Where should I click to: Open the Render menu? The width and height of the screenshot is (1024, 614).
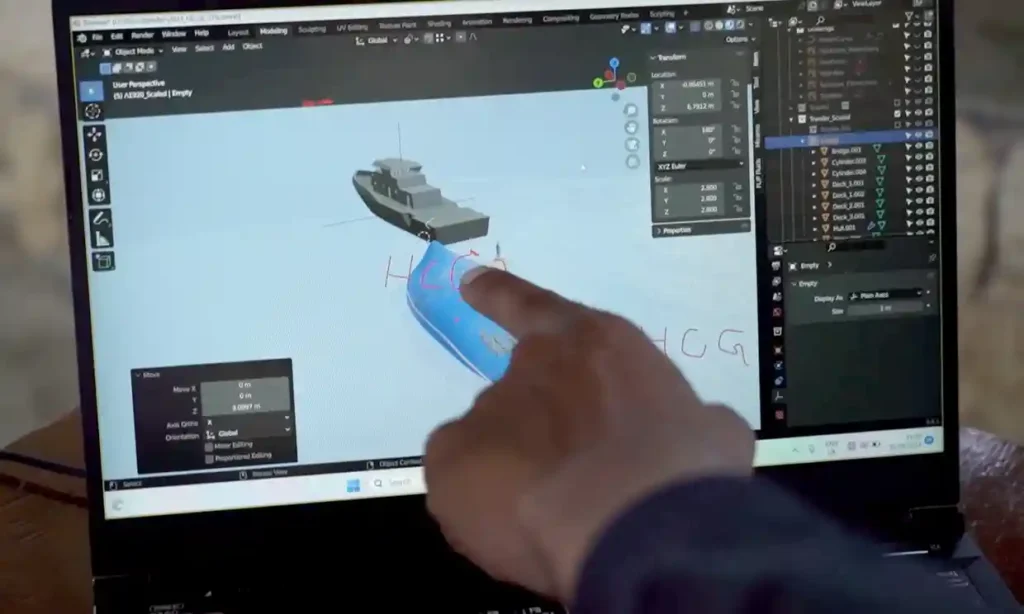142,35
